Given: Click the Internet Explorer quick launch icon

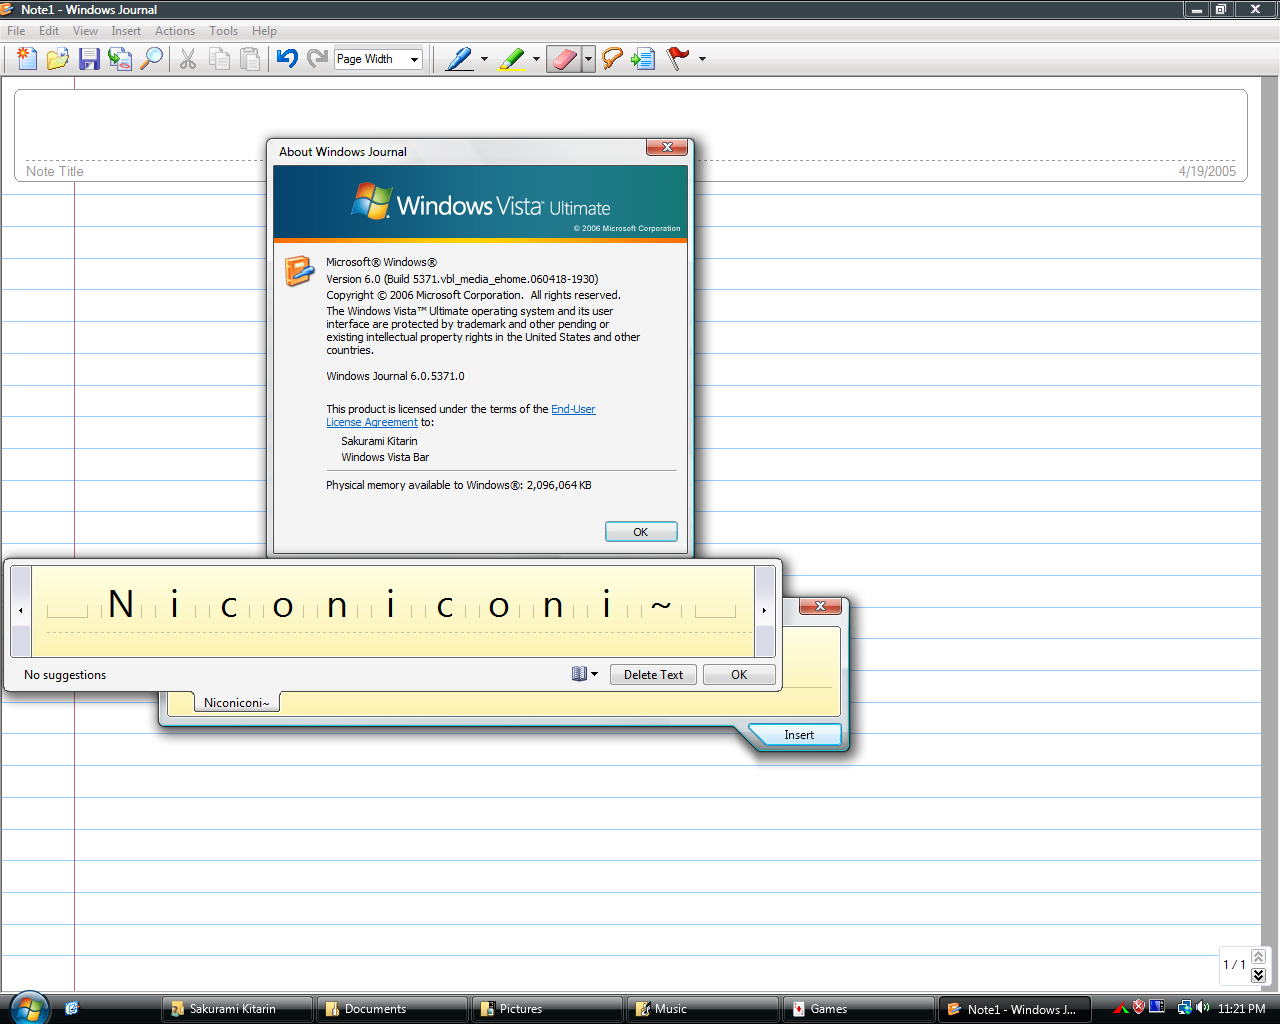Looking at the screenshot, I should pos(72,1008).
